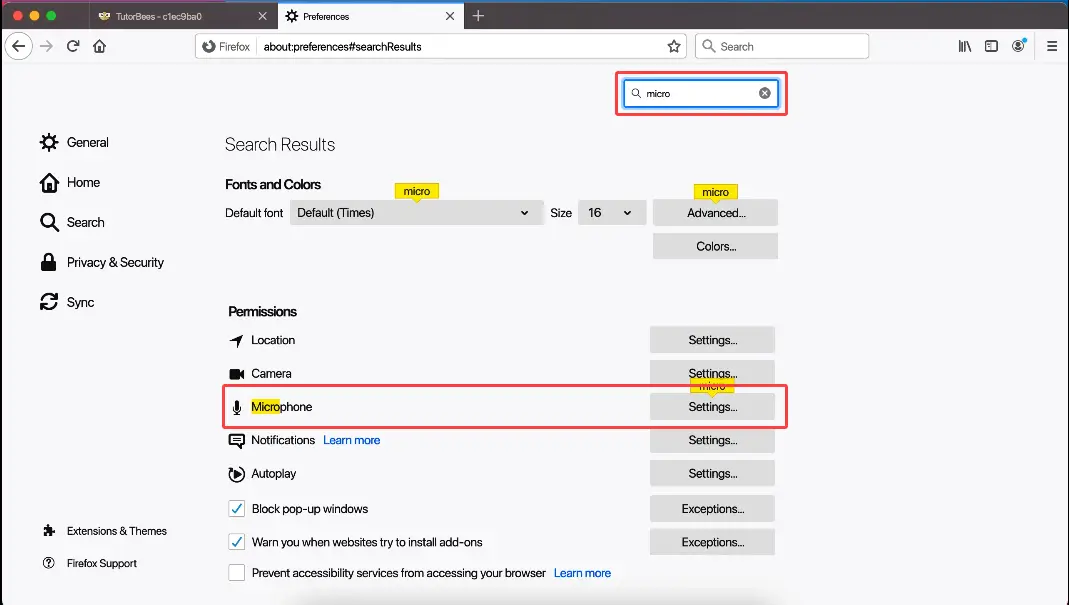Expand the font Size dropdown
This screenshot has width=1069, height=605.
[x=611, y=213]
